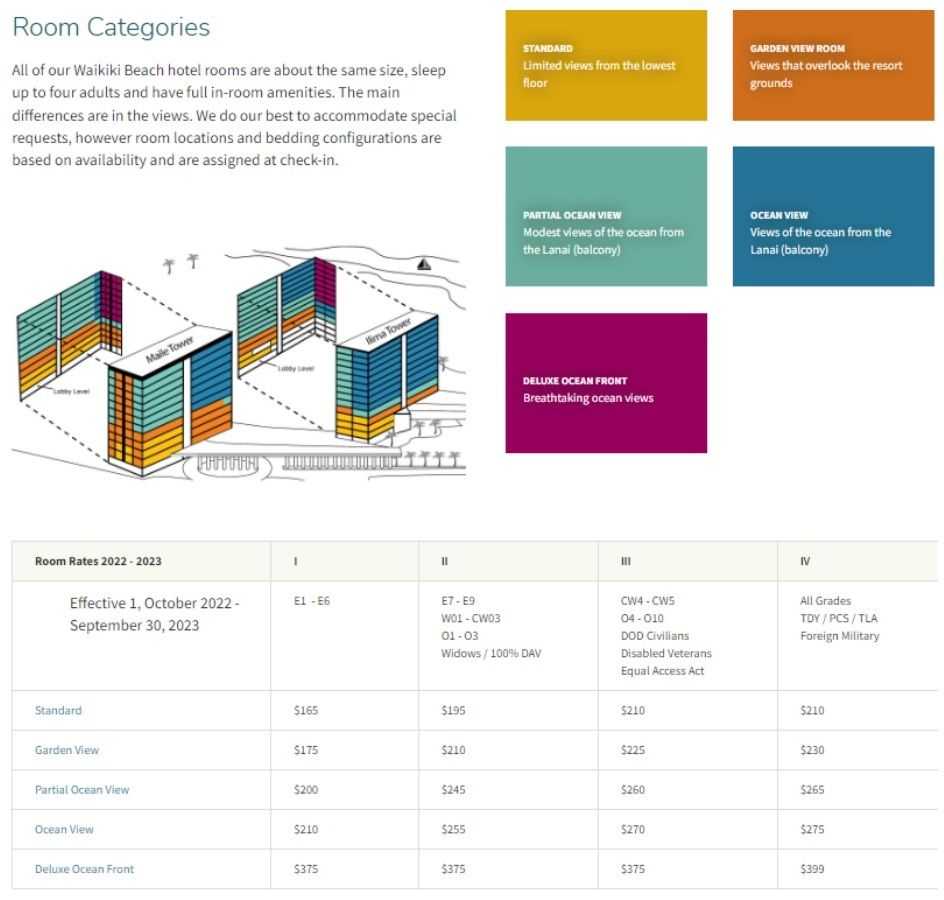Open the Deluxe Ocean Front link
The width and height of the screenshot is (944, 900).
84,869
